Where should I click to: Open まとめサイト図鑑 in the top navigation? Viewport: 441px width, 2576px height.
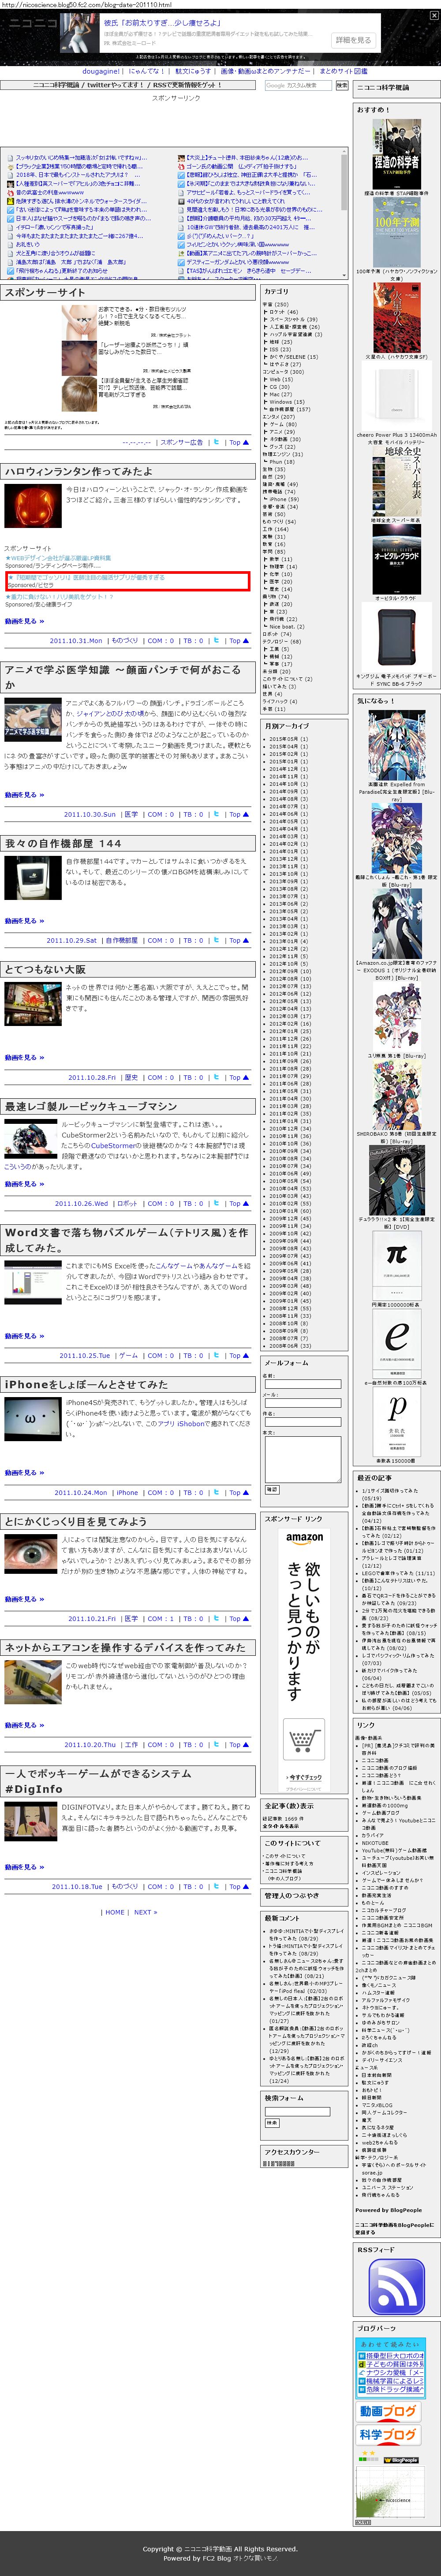343,71
